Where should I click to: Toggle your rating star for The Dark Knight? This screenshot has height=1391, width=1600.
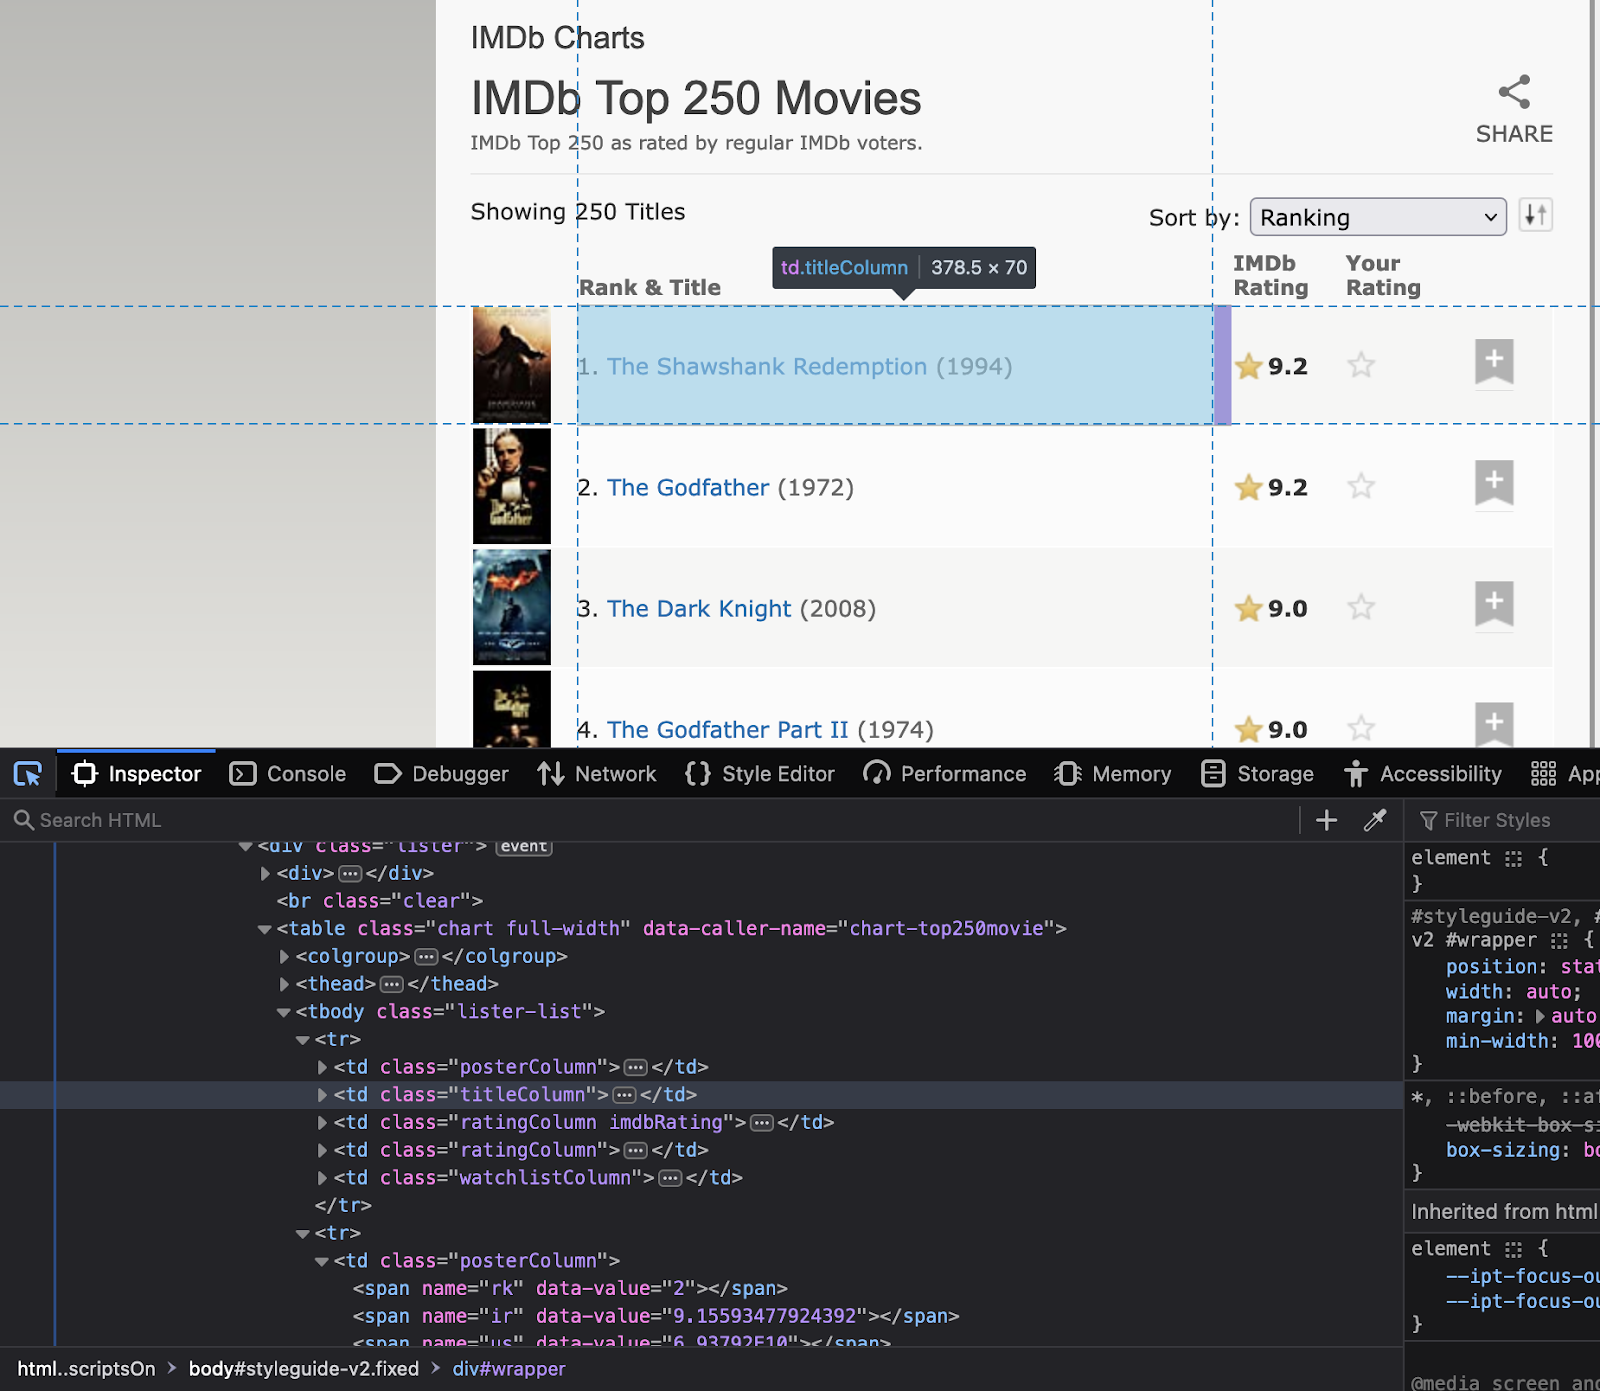pyautogui.click(x=1361, y=608)
